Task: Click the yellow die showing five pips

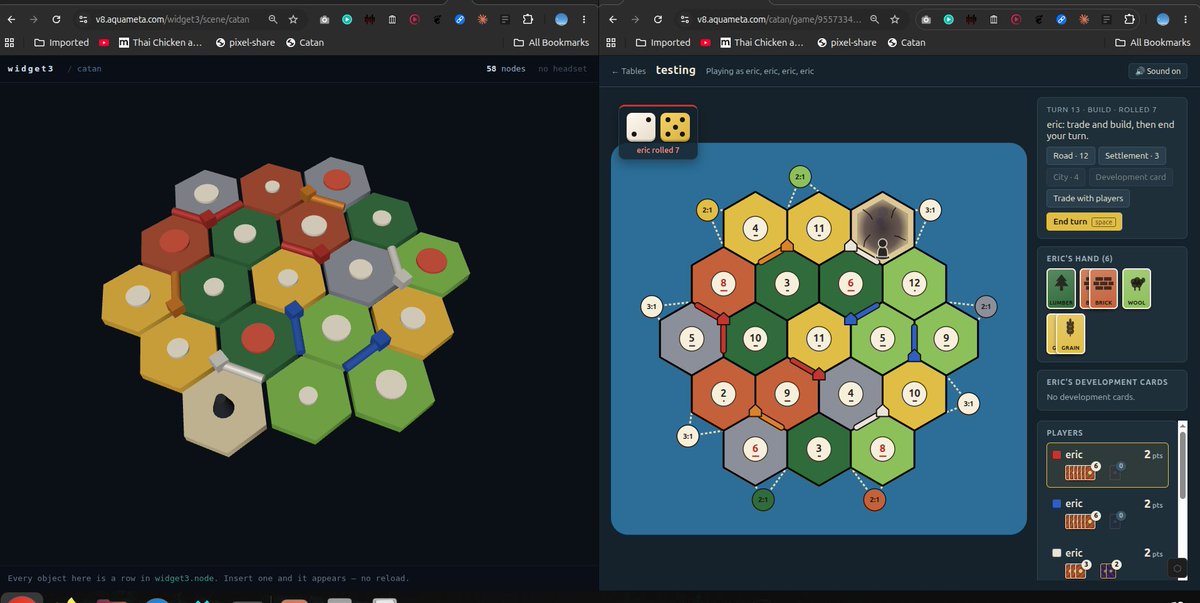Action: coord(675,127)
